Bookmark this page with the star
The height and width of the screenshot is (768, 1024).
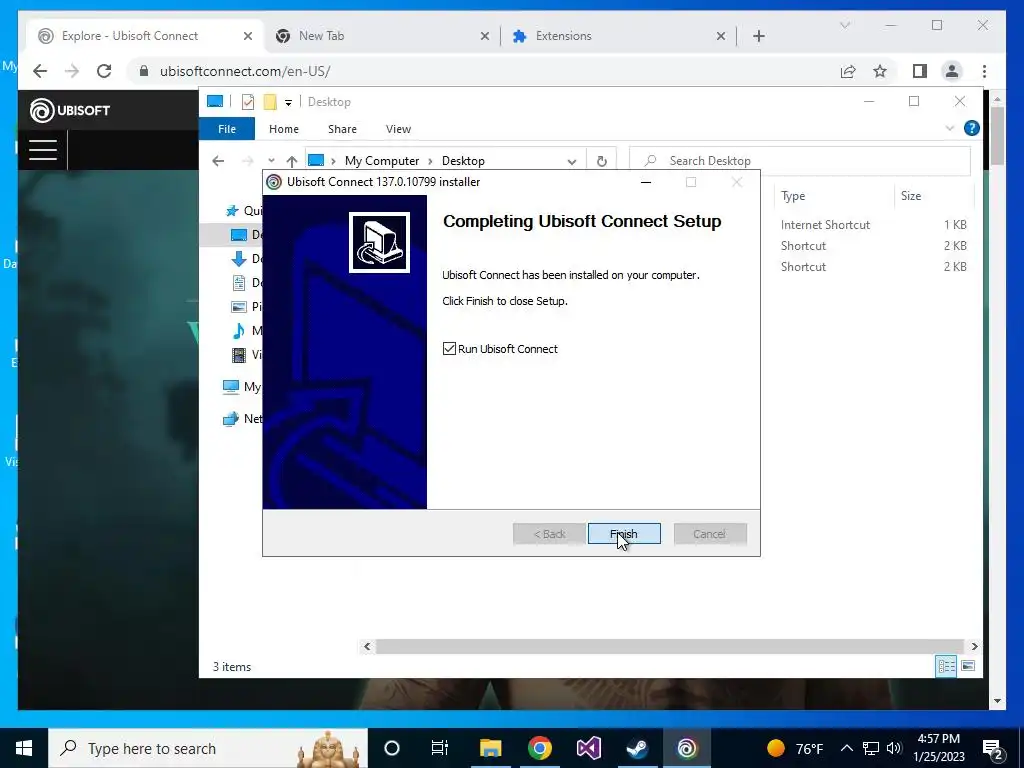tap(880, 71)
